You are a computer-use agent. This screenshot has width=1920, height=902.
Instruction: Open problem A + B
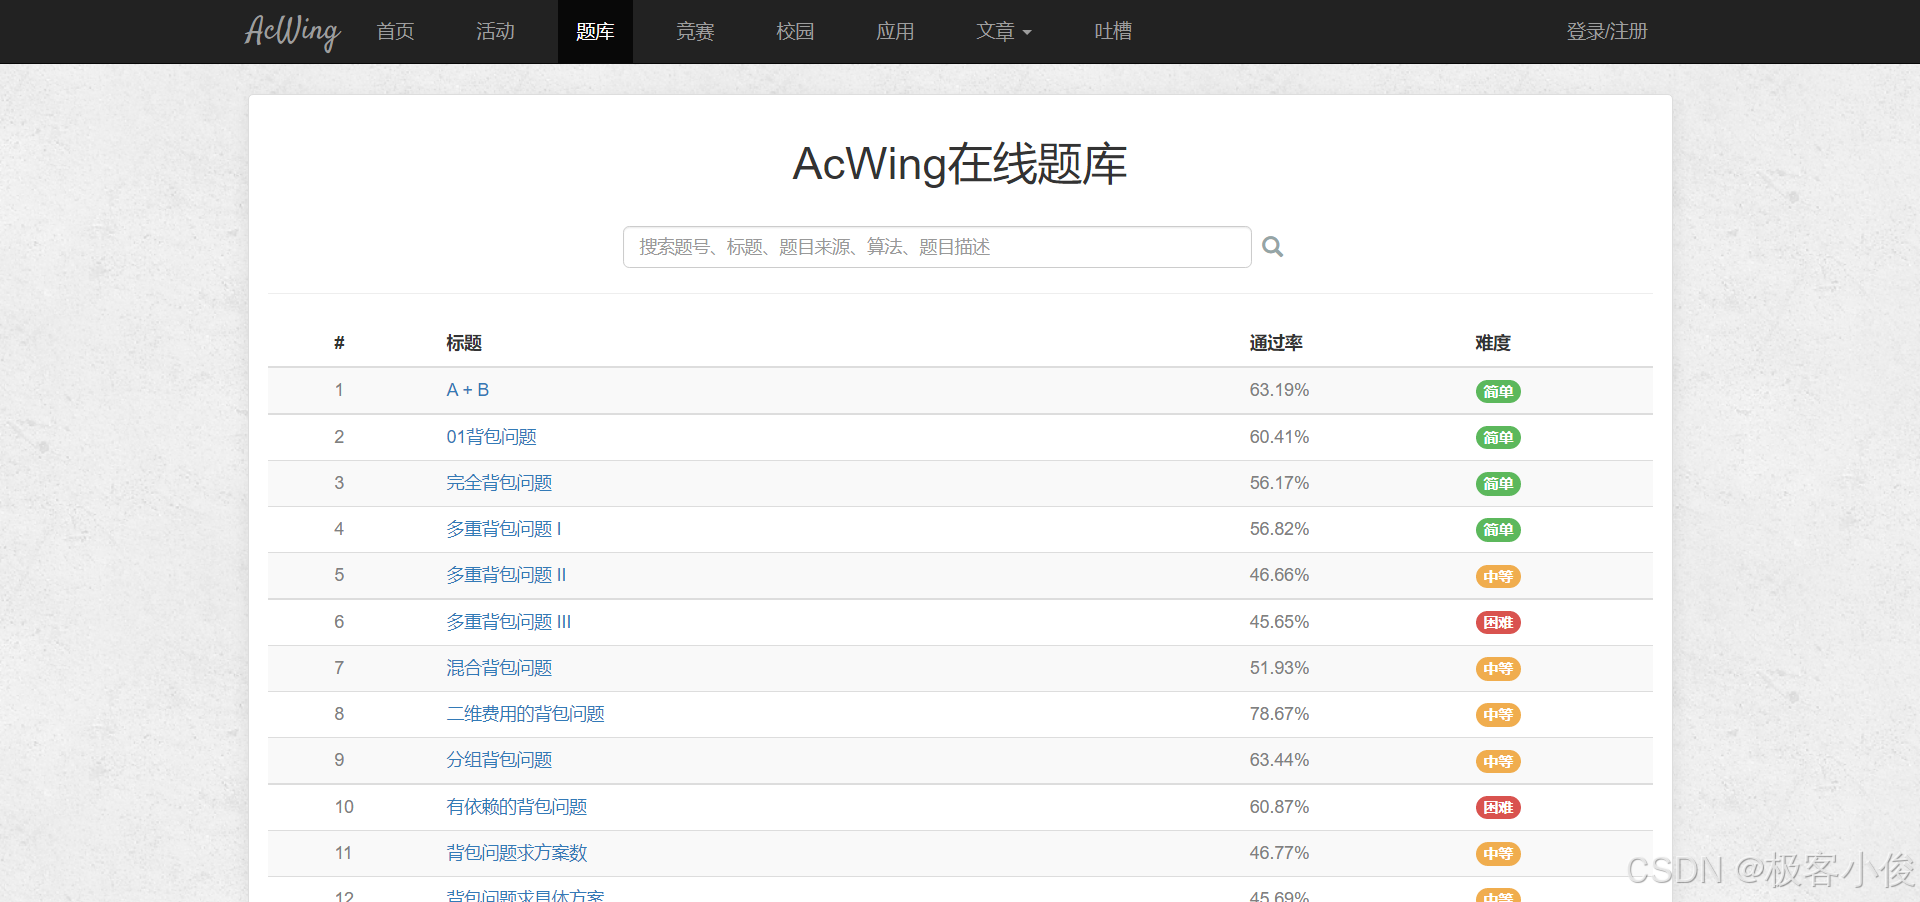tap(468, 390)
